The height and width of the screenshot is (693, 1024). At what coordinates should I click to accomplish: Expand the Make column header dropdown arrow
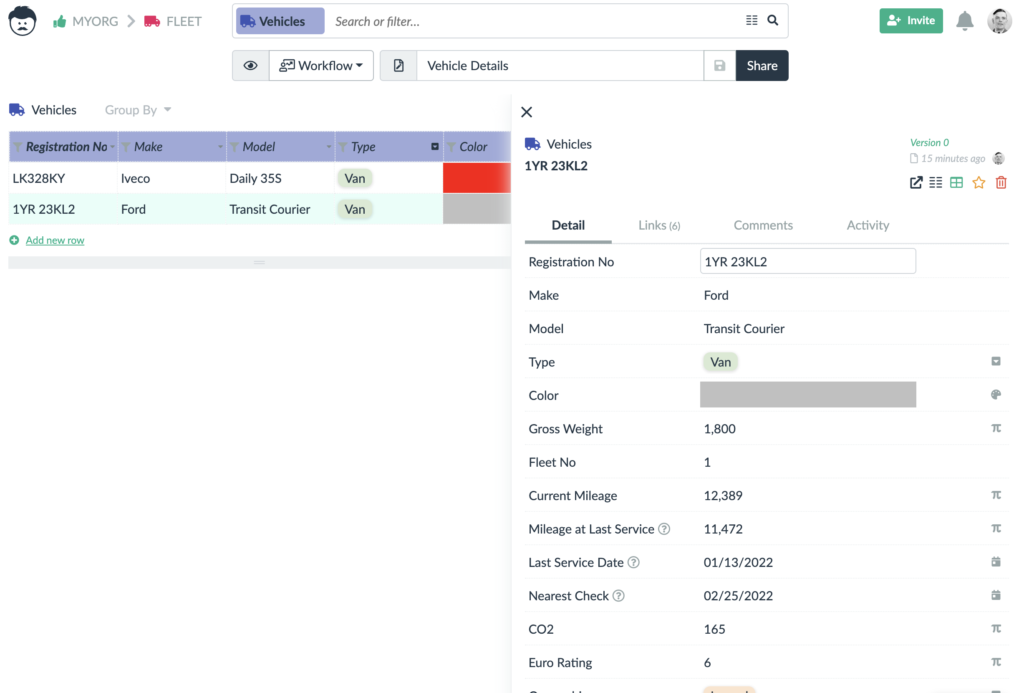[220, 146]
